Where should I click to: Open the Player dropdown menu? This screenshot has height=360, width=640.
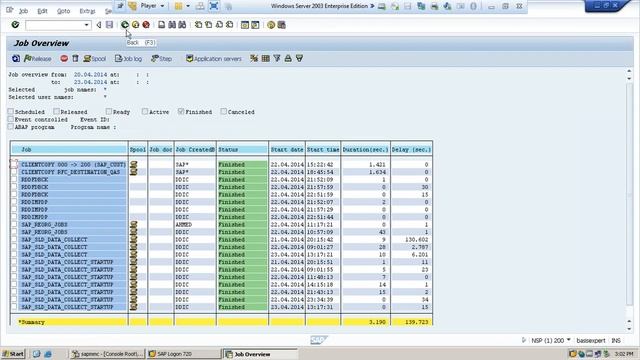pos(152,6)
